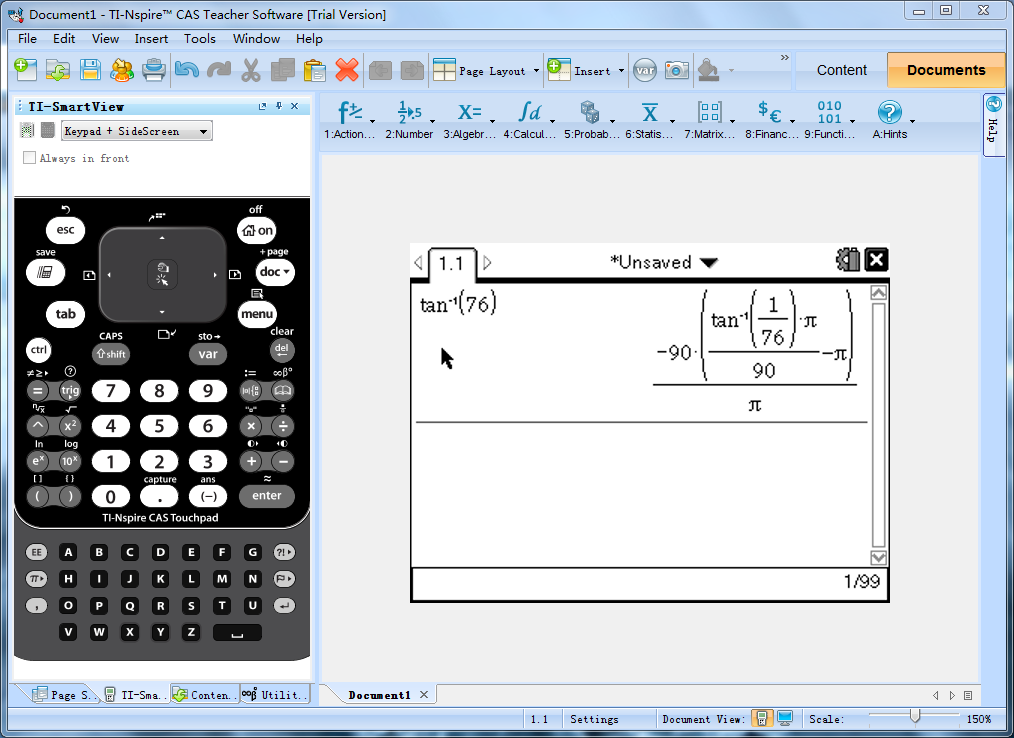Save the document with the floppy disk icon
This screenshot has width=1014, height=738.
click(x=90, y=70)
